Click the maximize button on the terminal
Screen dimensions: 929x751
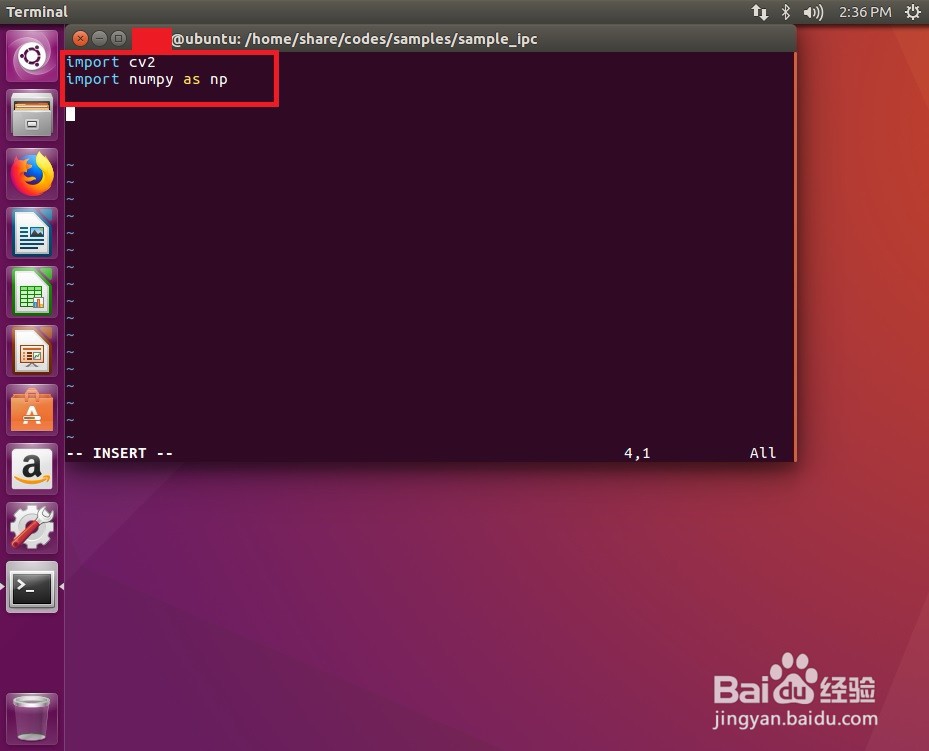pos(119,38)
